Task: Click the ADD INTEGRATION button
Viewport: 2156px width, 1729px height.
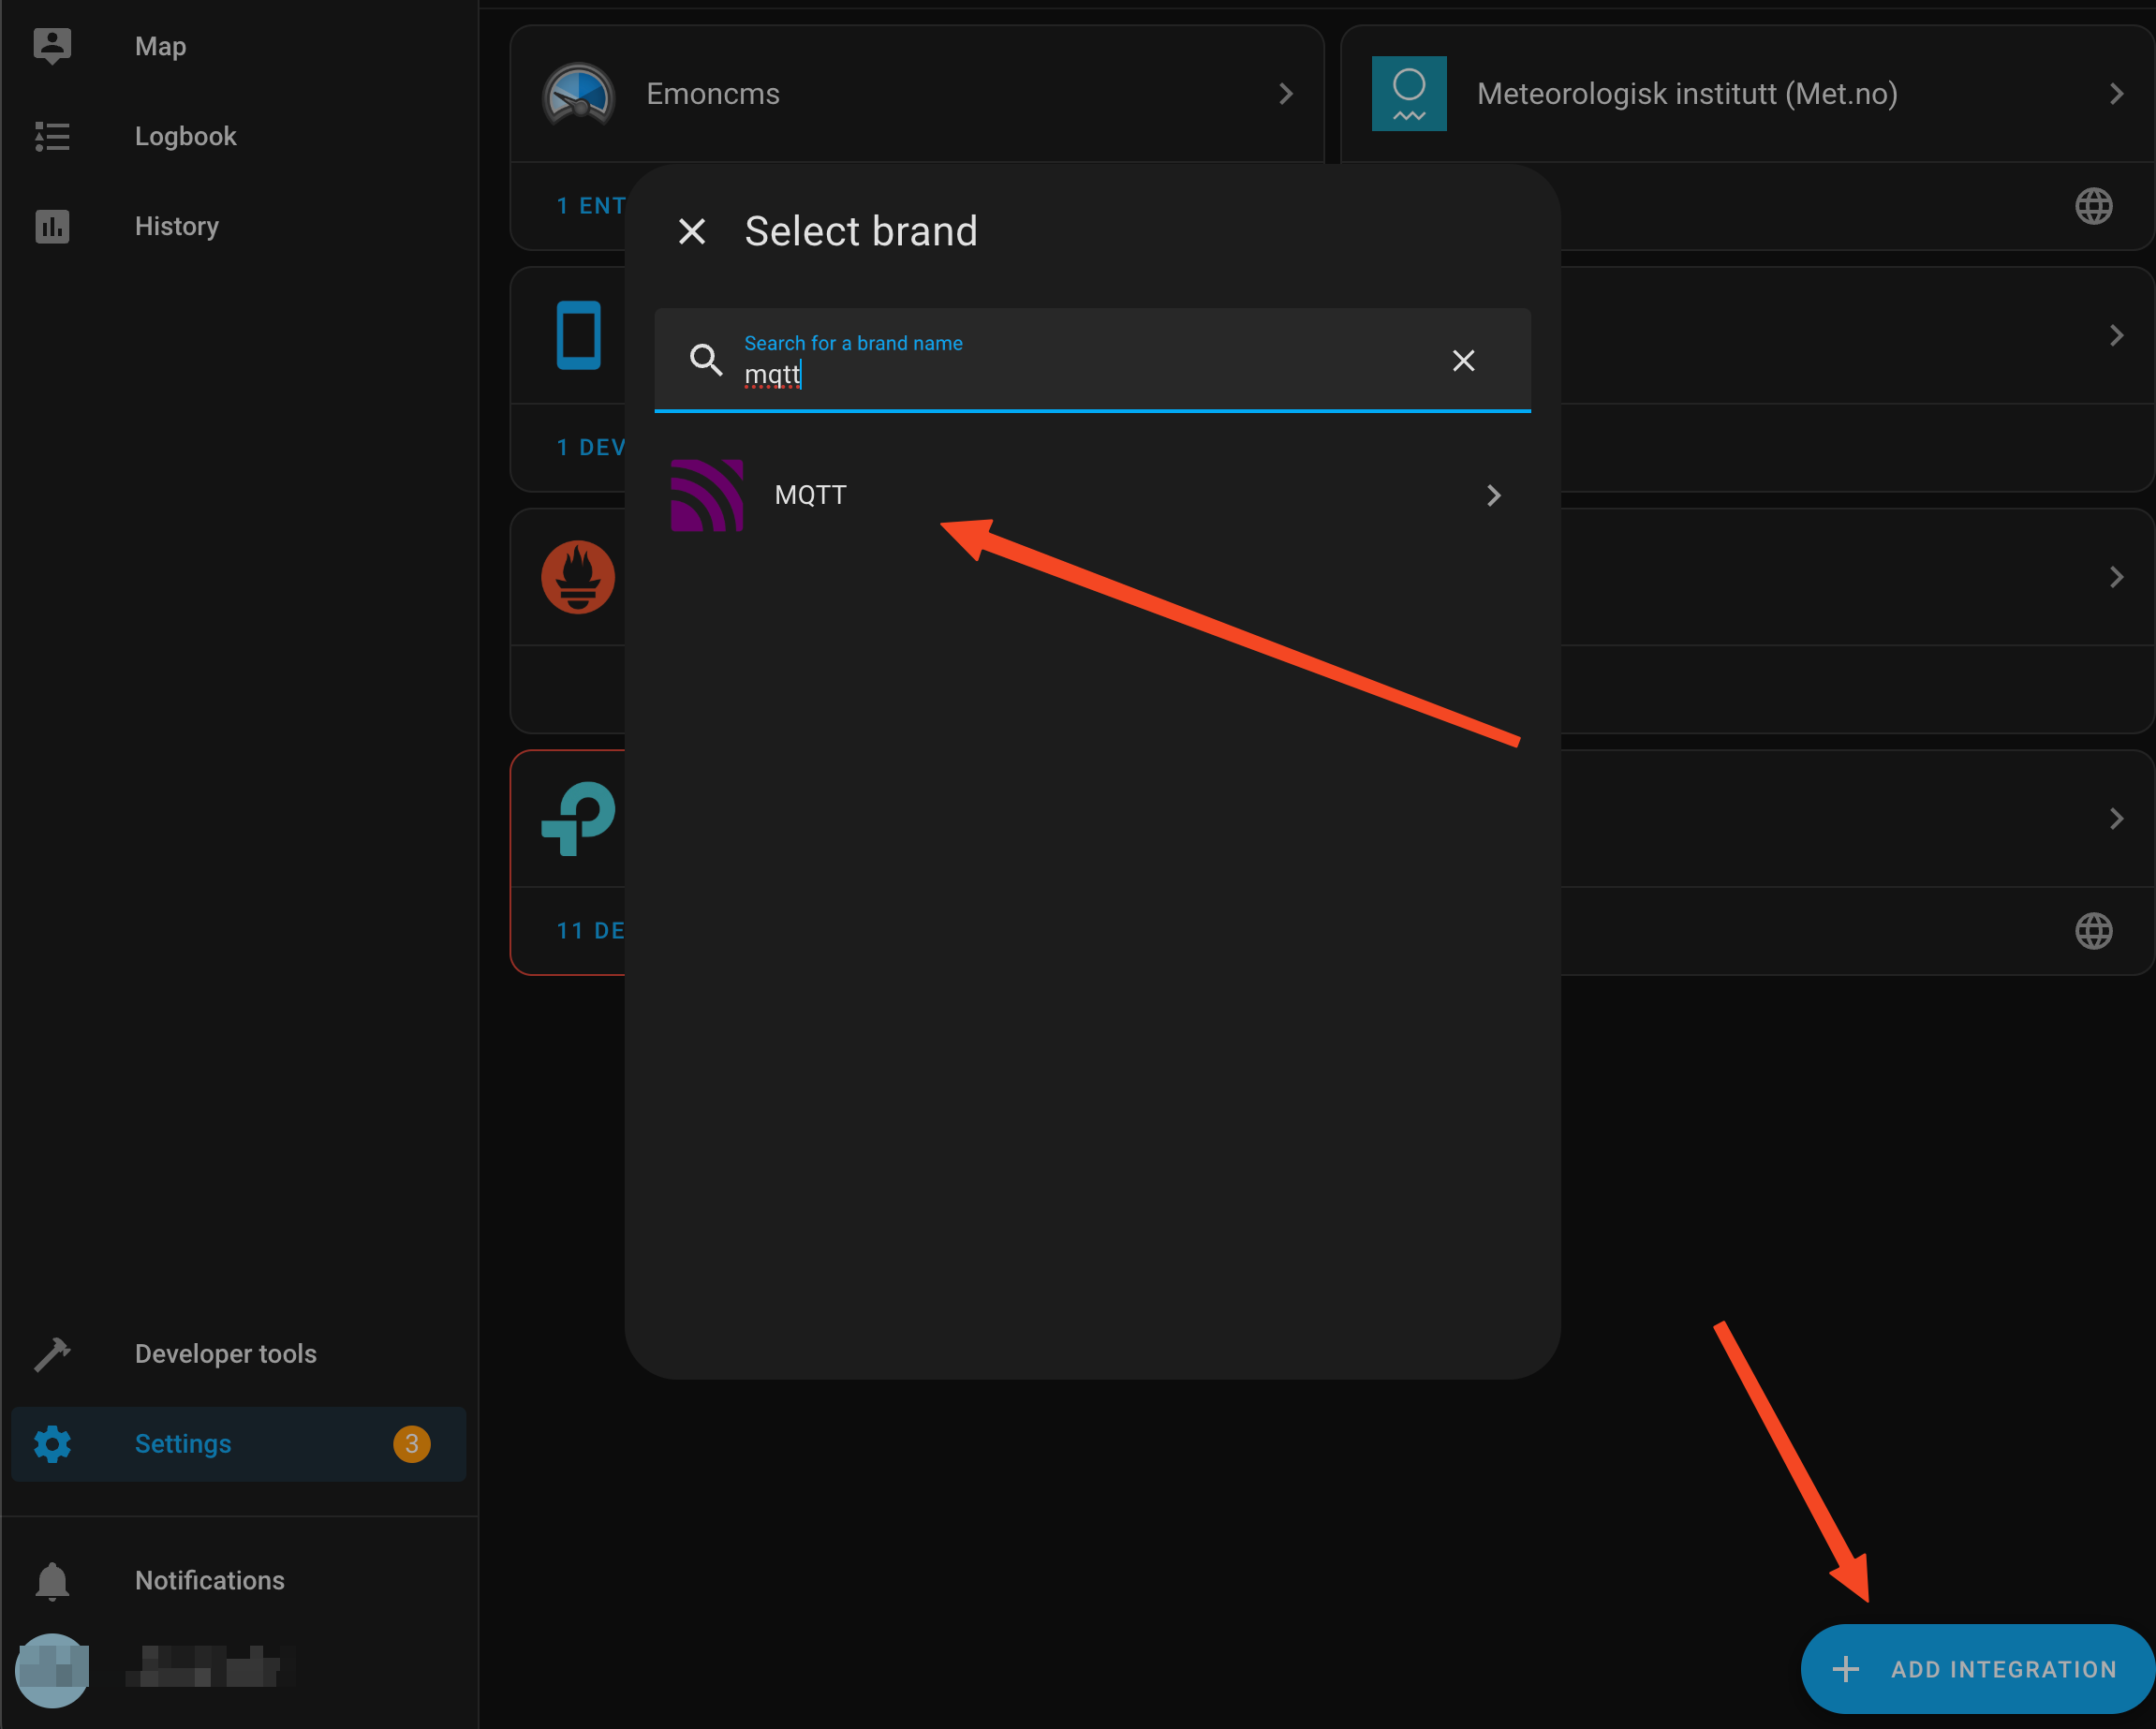Action: pos(1977,1669)
